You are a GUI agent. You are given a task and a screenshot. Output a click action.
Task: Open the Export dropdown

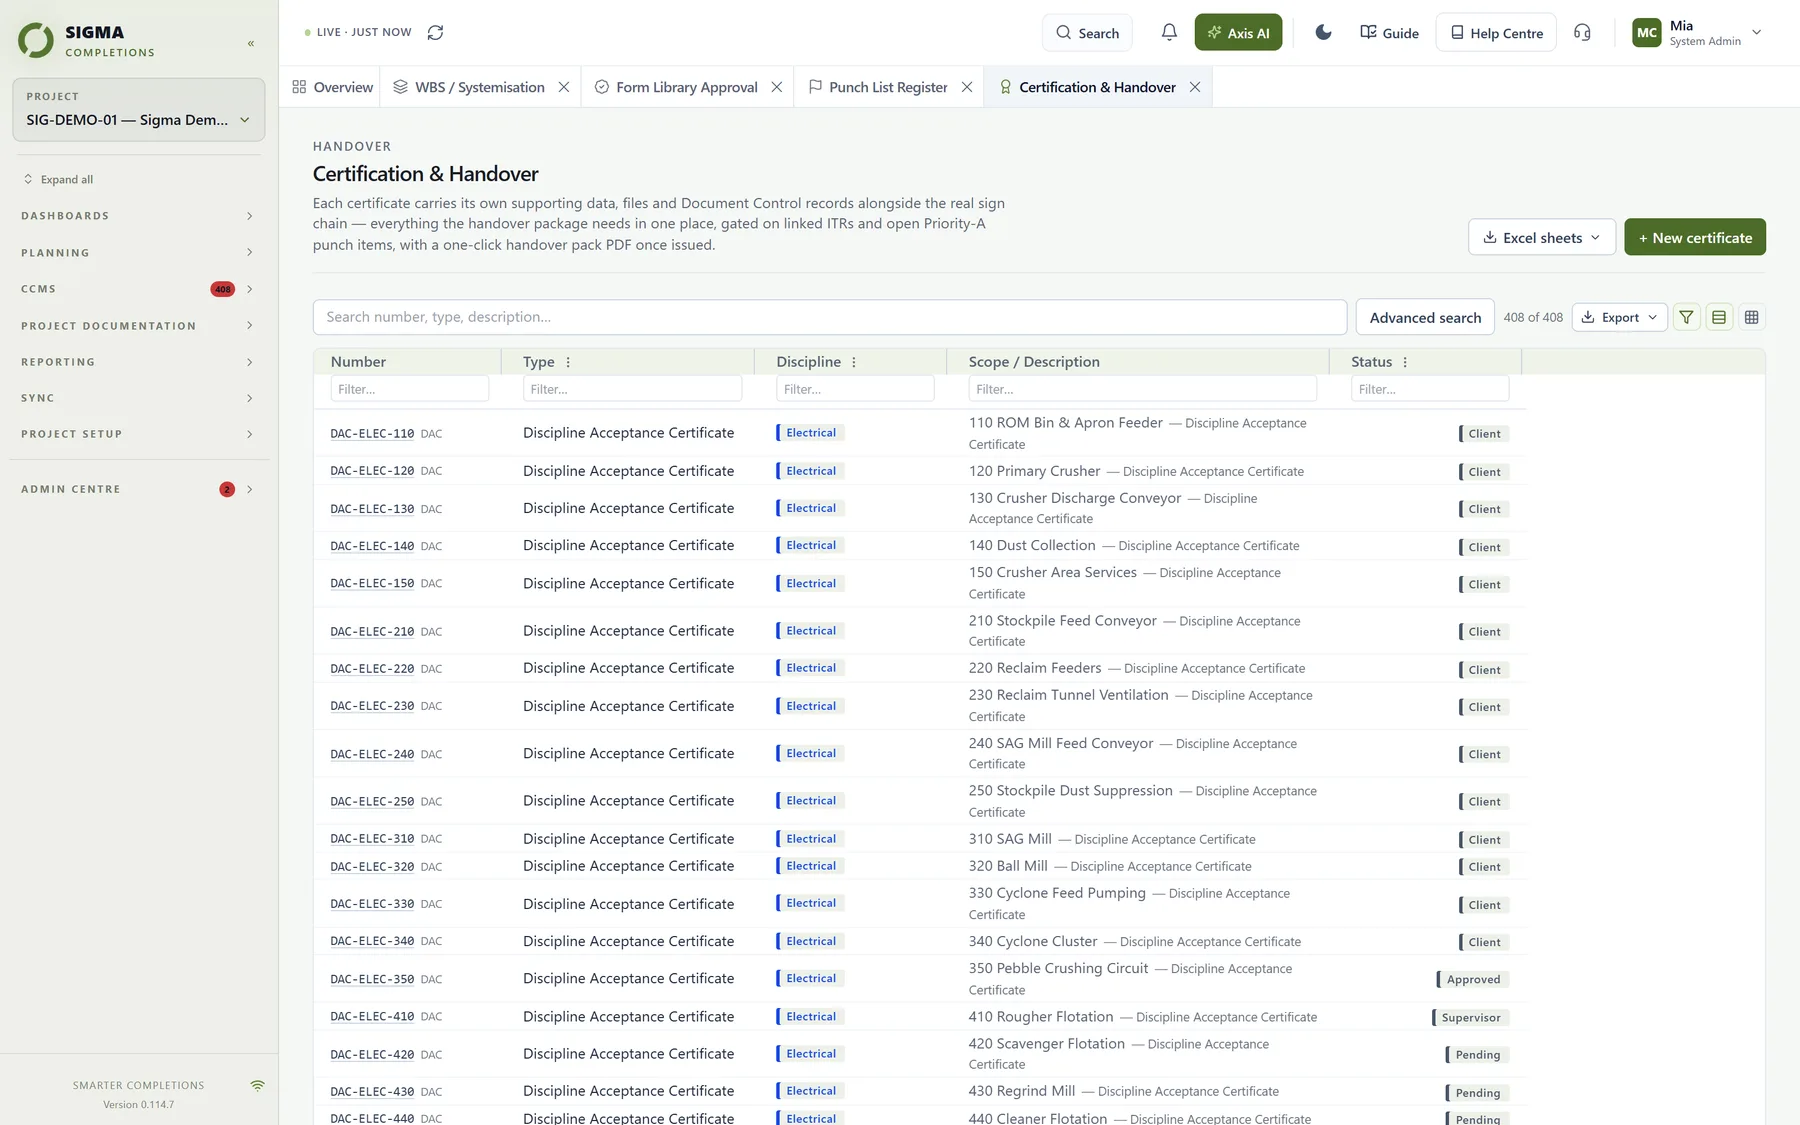1620,317
